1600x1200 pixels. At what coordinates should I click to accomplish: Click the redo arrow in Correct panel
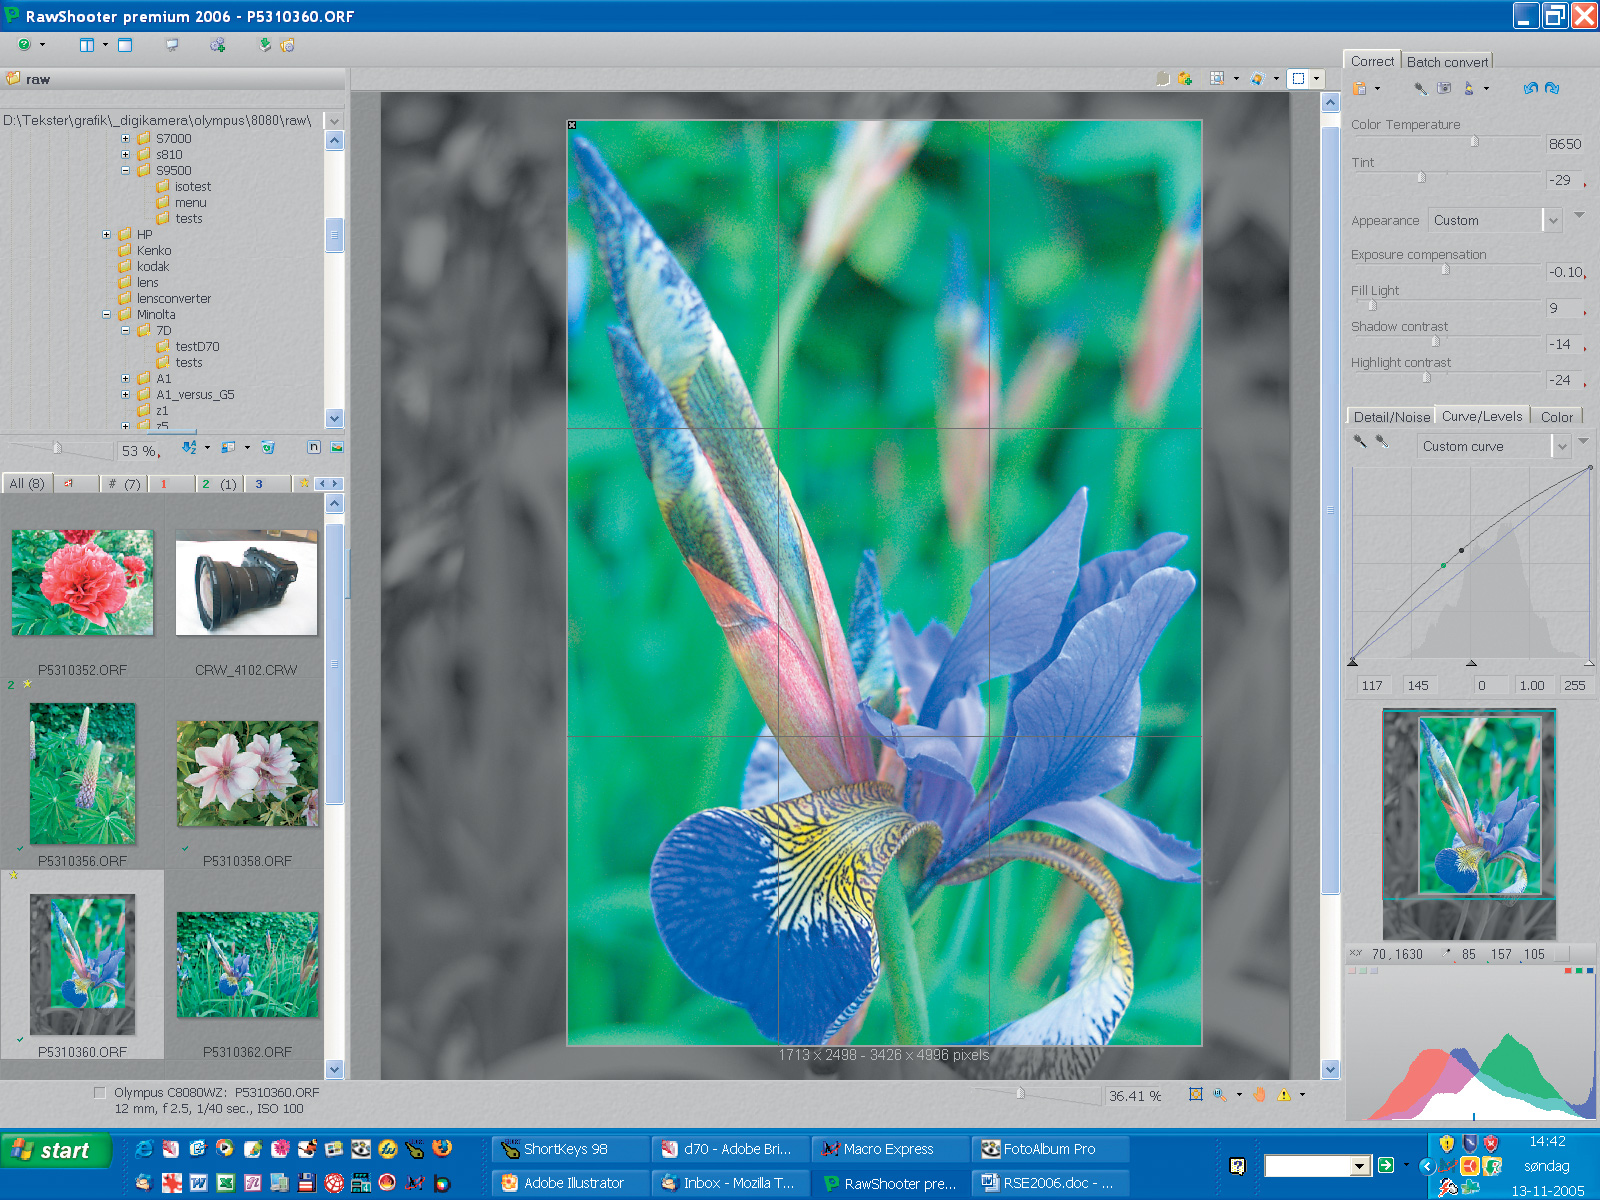1552,88
